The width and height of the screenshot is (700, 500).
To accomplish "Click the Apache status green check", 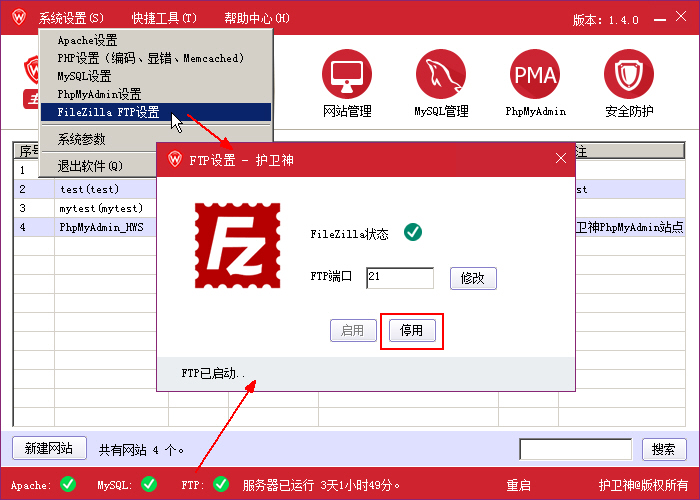I will pos(68,484).
